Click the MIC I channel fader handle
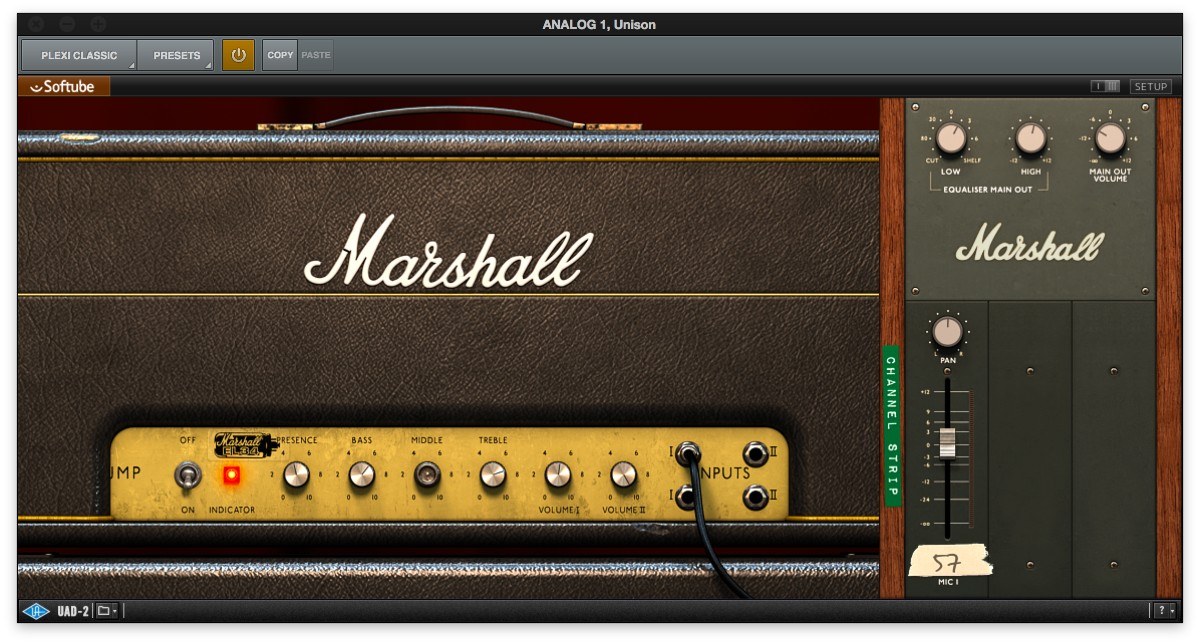Screen dimensions: 1200x644 [x=947, y=444]
